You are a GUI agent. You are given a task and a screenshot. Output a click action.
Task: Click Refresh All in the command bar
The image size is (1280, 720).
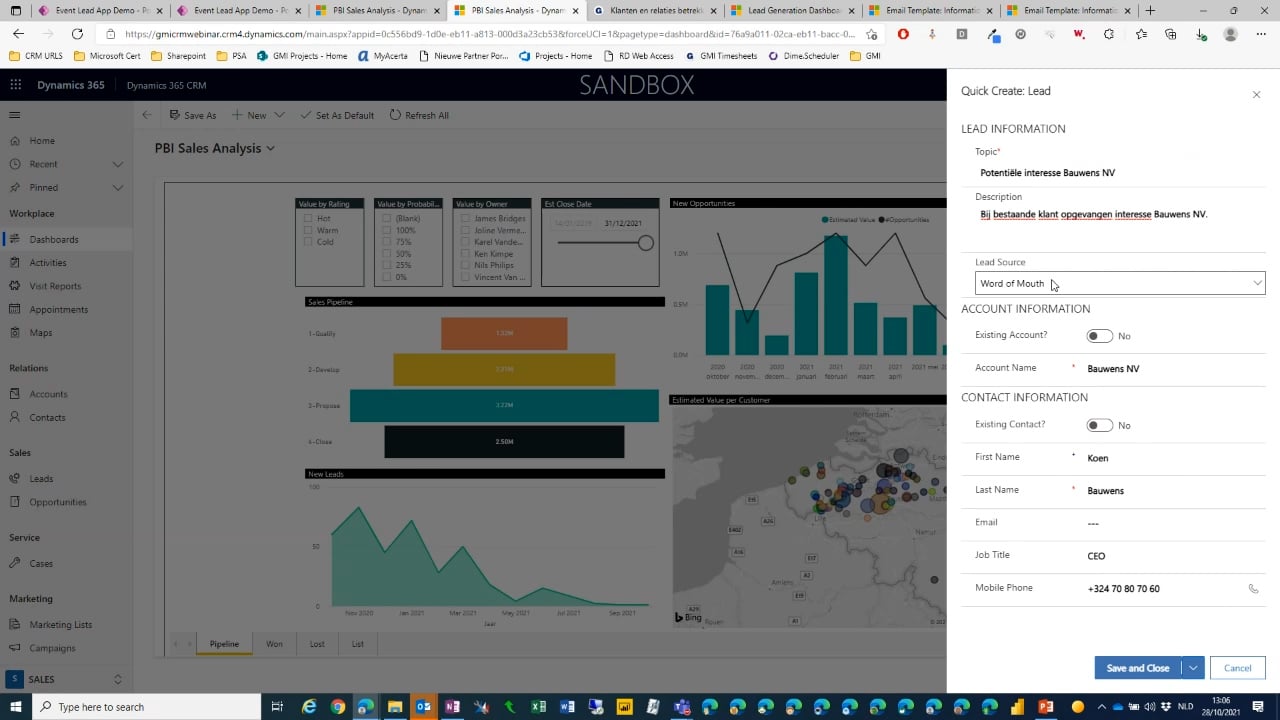point(419,115)
